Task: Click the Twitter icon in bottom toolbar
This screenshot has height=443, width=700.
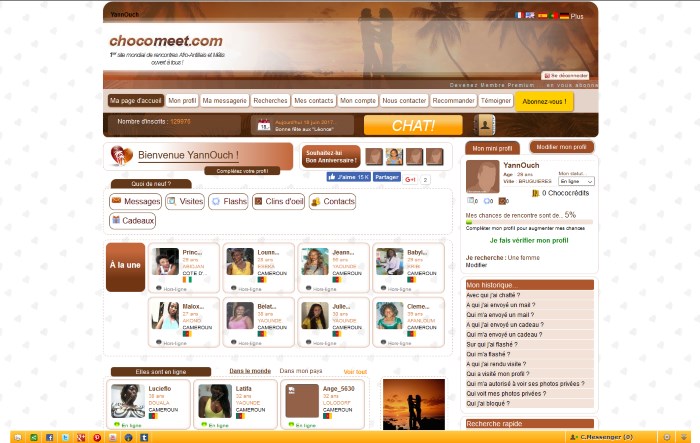Action: [x=65, y=437]
